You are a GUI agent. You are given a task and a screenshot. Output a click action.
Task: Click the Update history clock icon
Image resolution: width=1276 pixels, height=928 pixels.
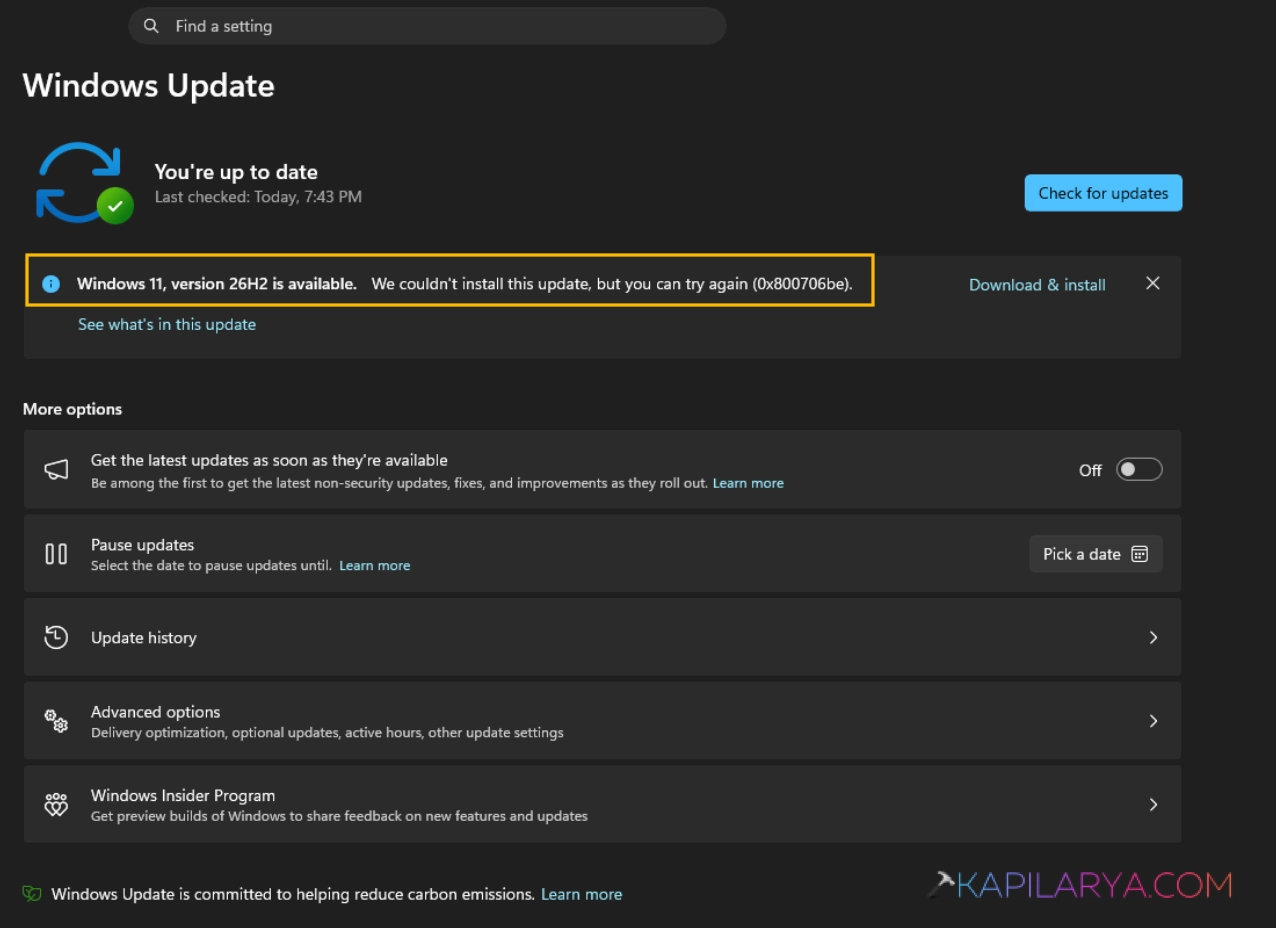[x=56, y=637]
